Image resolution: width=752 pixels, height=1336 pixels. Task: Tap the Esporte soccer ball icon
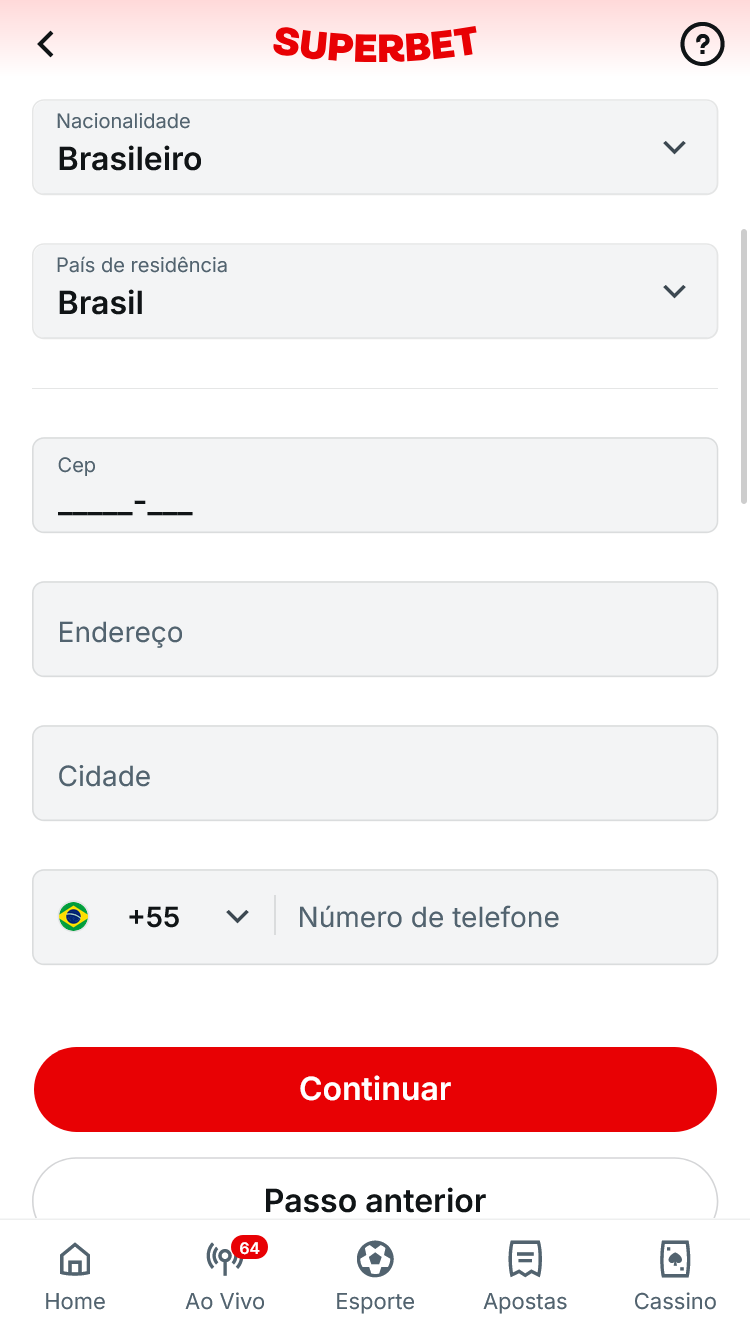pyautogui.click(x=375, y=1259)
